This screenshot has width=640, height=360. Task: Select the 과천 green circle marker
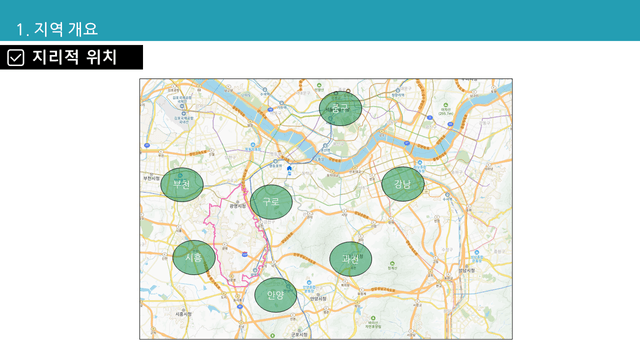[351, 259]
